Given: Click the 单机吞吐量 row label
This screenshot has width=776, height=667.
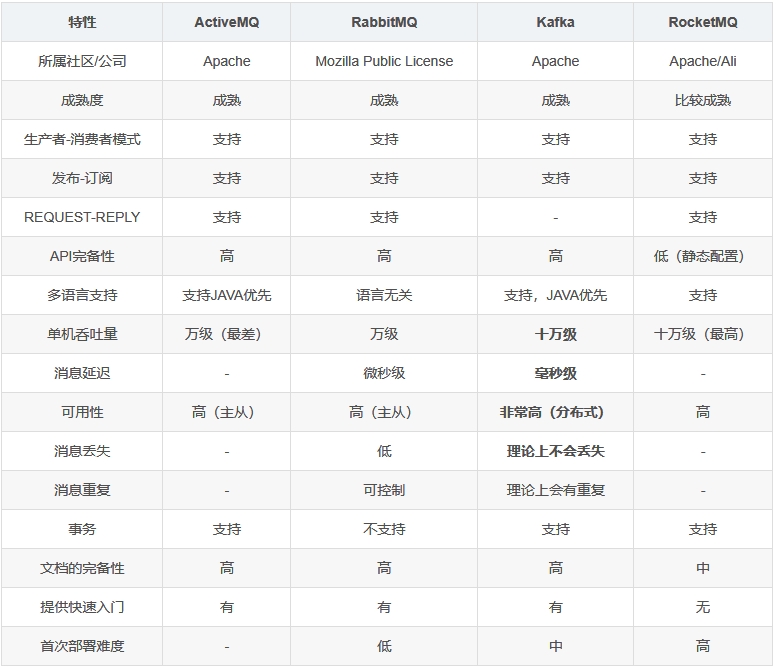Looking at the screenshot, I should point(82,334).
